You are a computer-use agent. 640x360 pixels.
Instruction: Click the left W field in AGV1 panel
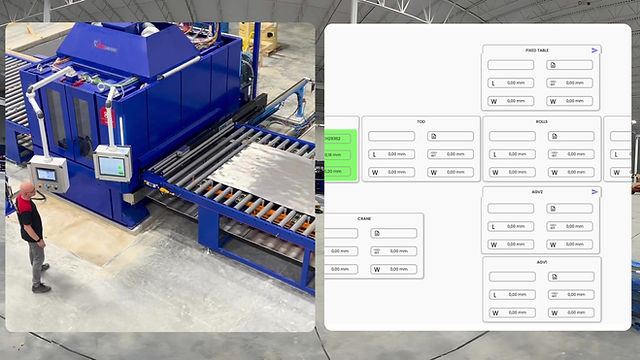(x=512, y=313)
